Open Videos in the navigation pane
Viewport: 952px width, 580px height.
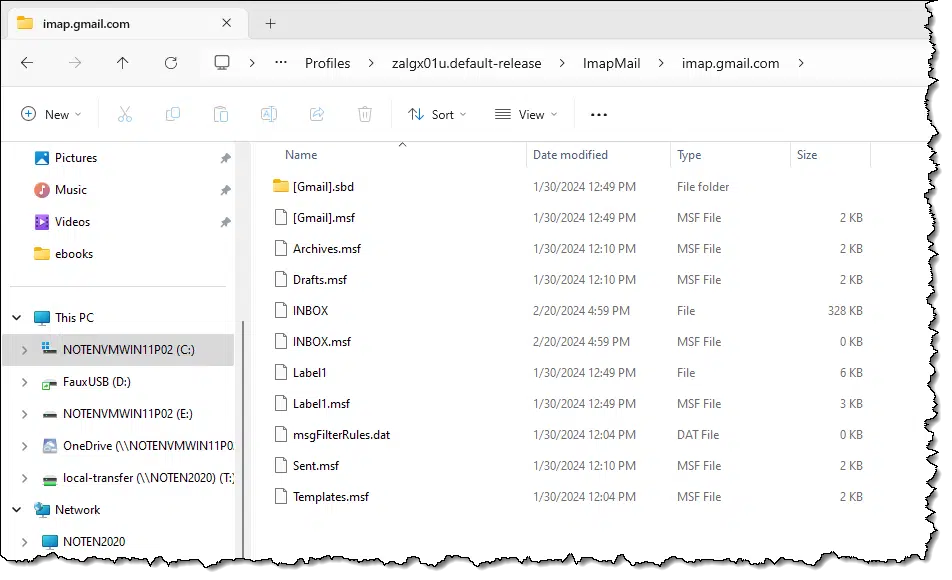pyautogui.click(x=72, y=222)
